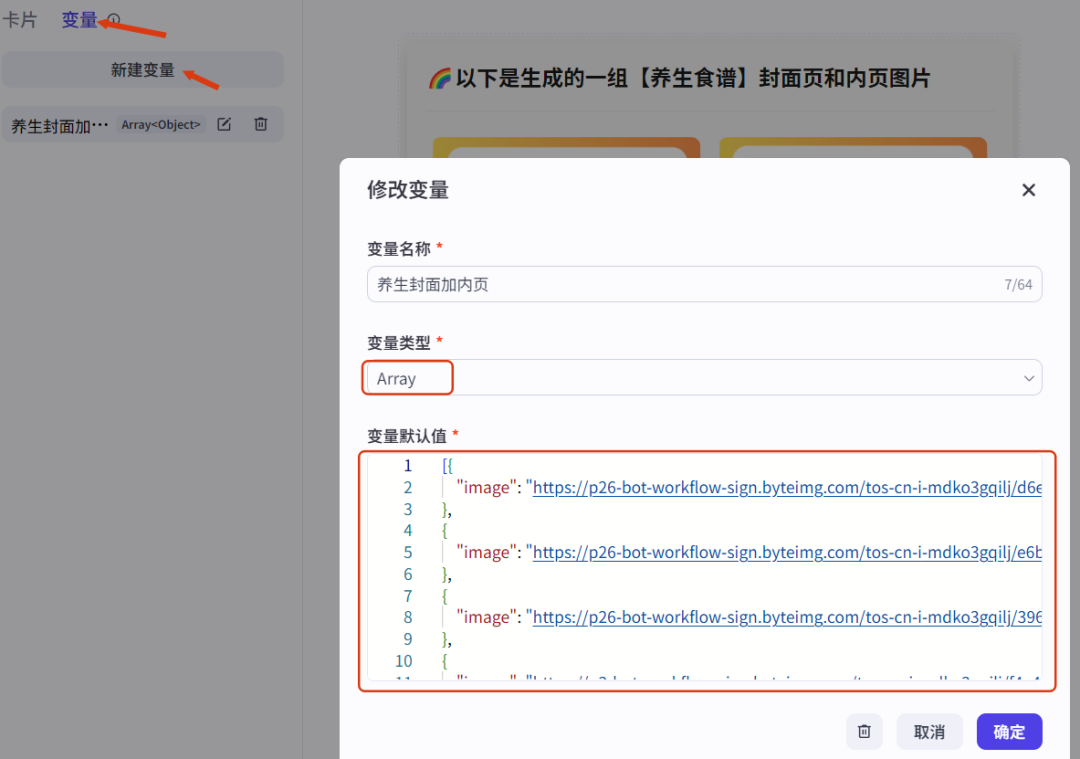Open the image URL on line 8
Viewport: 1080px width, 759px height.
coord(787,617)
